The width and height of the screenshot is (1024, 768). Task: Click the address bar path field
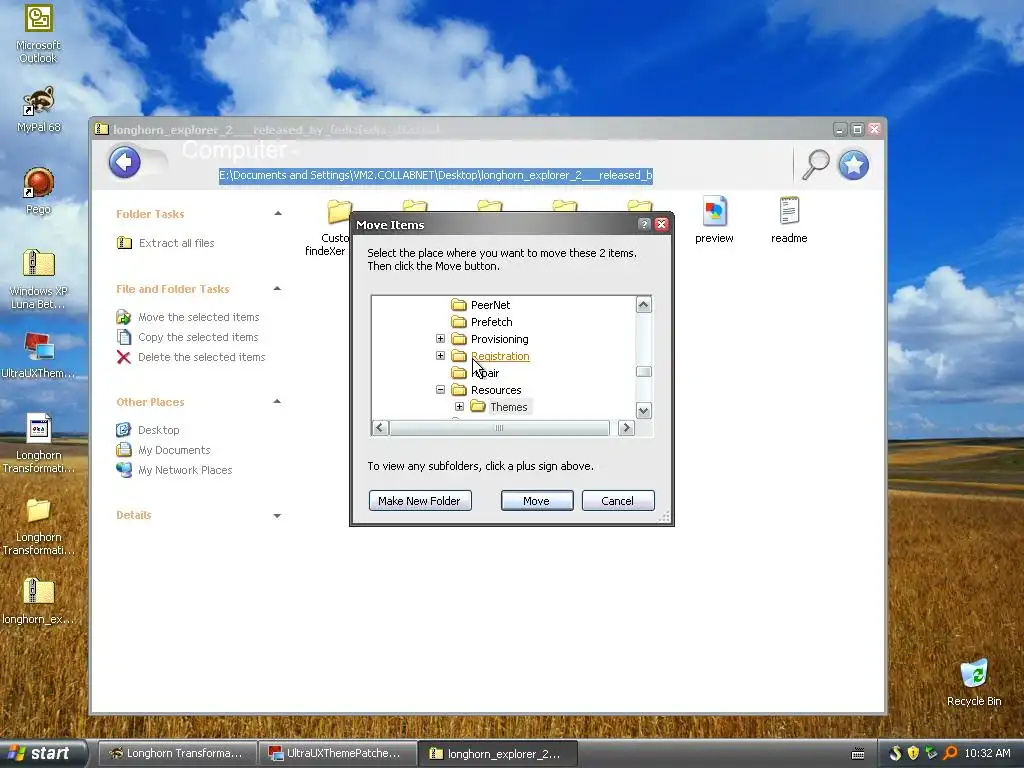pyautogui.click(x=436, y=175)
